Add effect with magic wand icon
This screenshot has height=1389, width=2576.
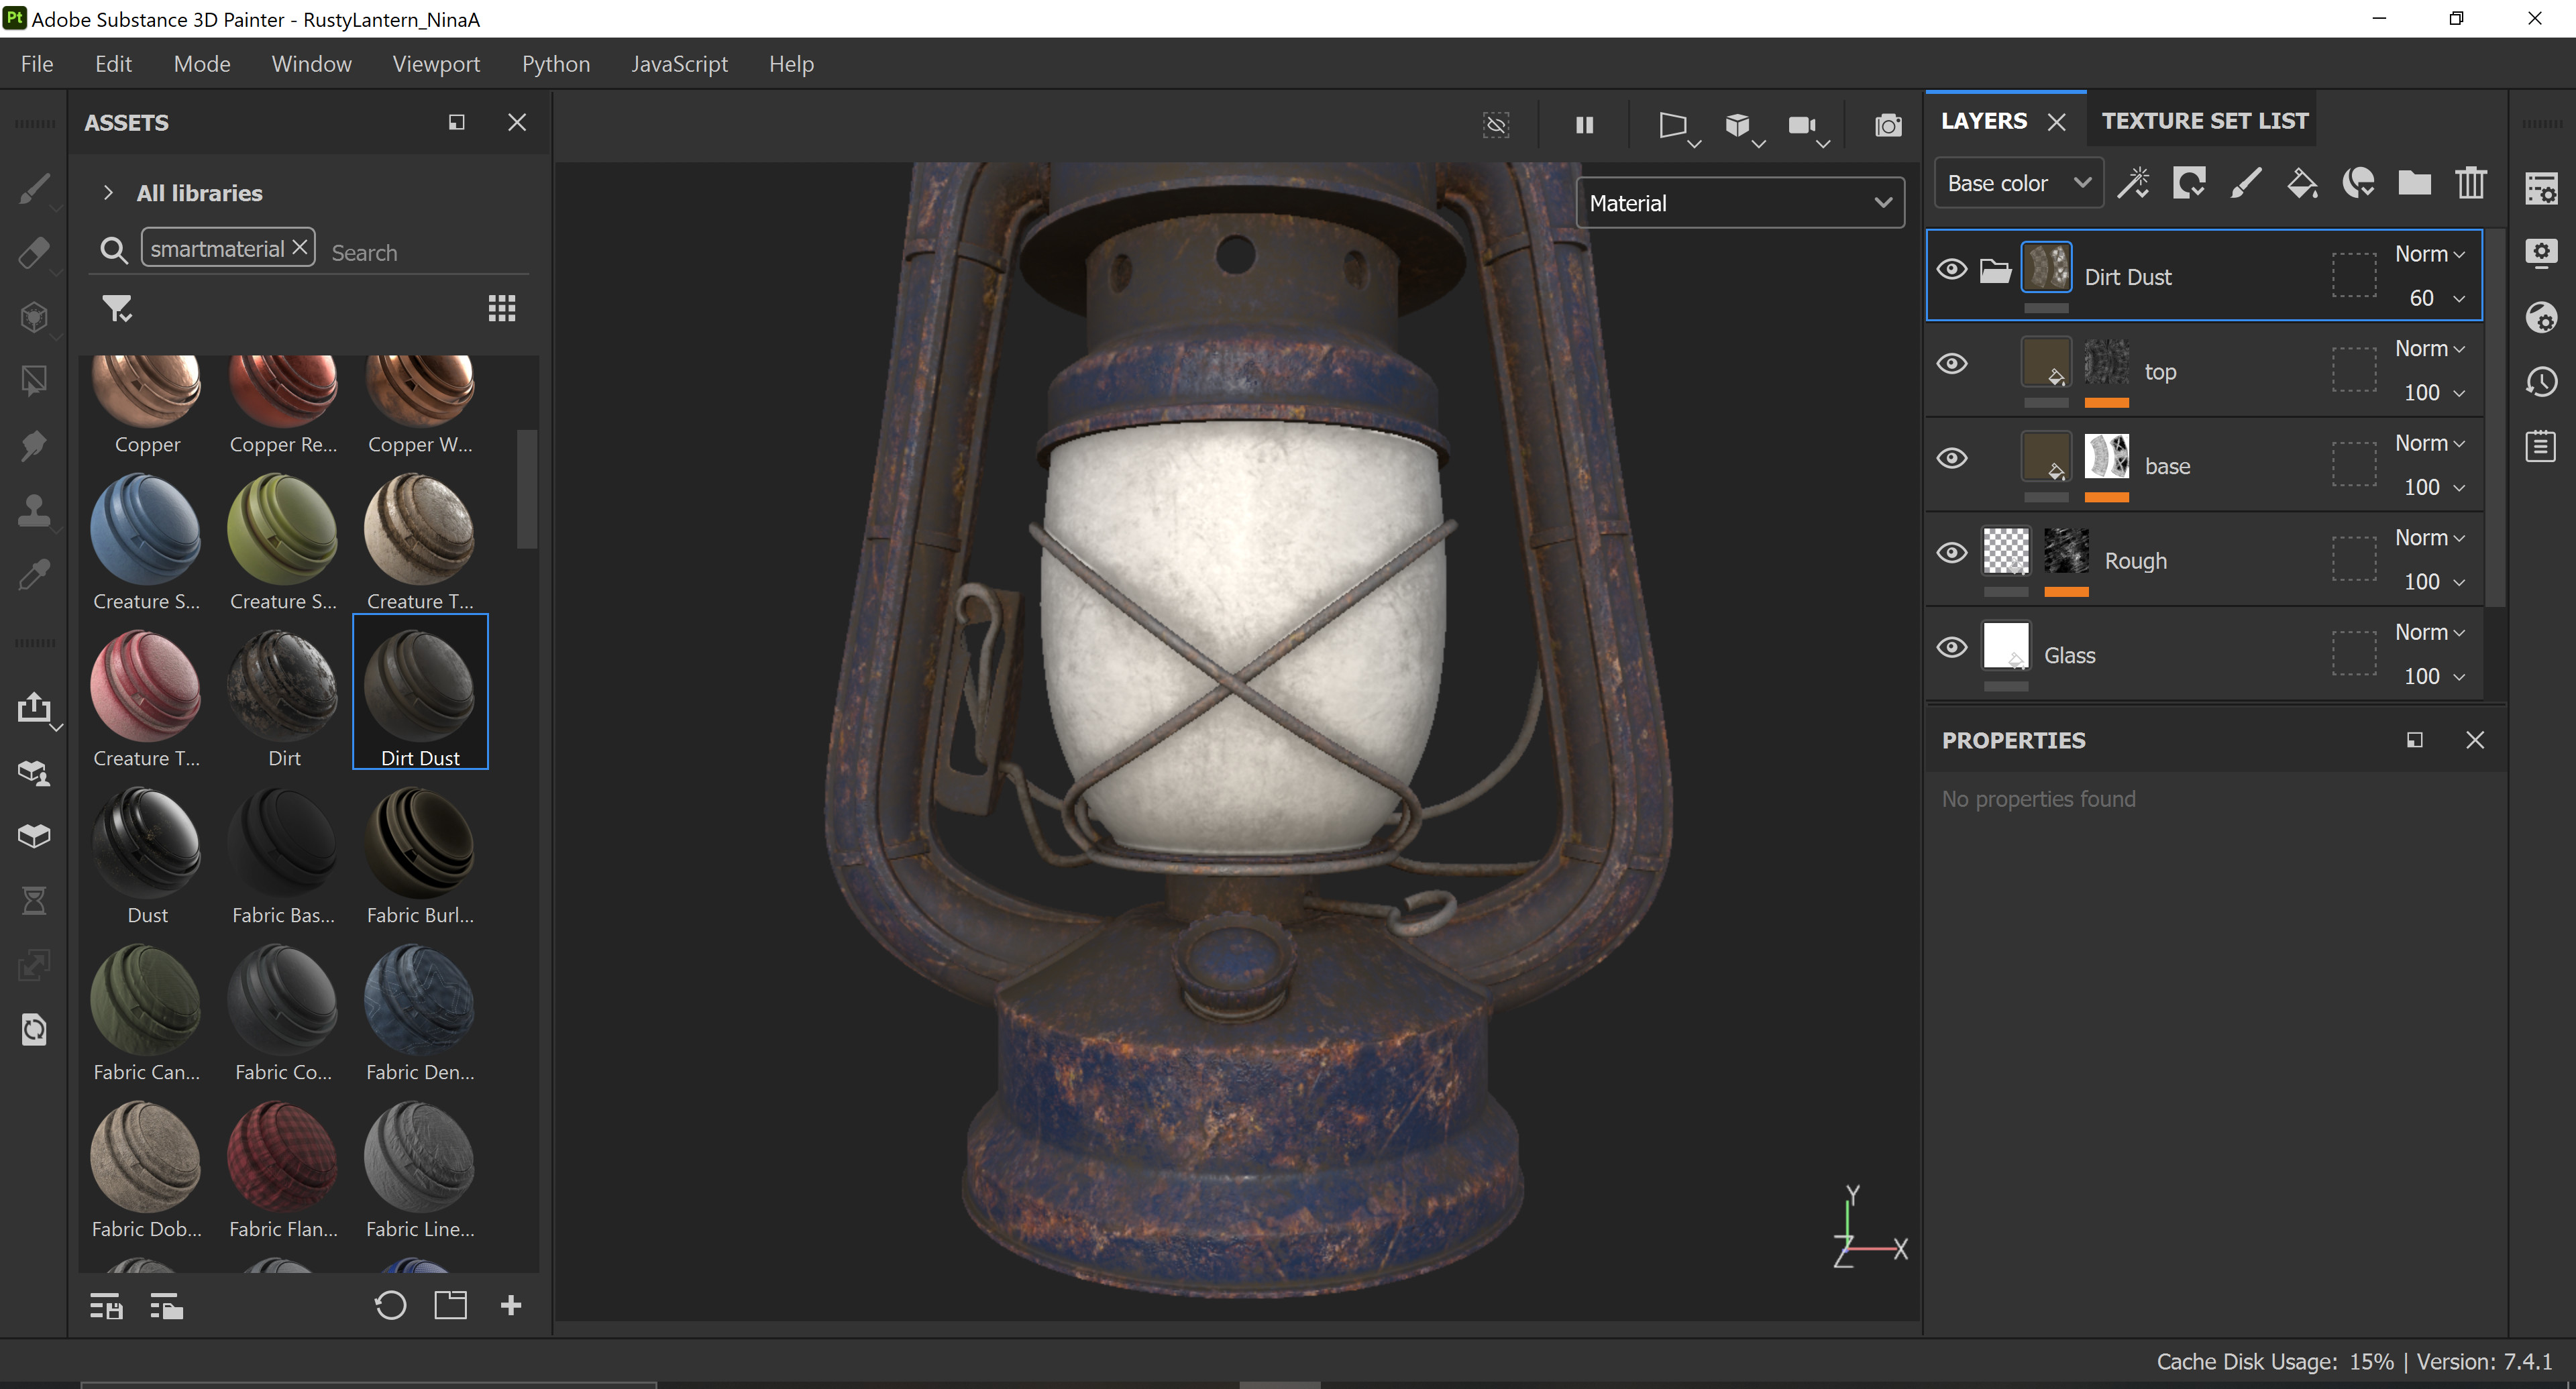click(2133, 183)
